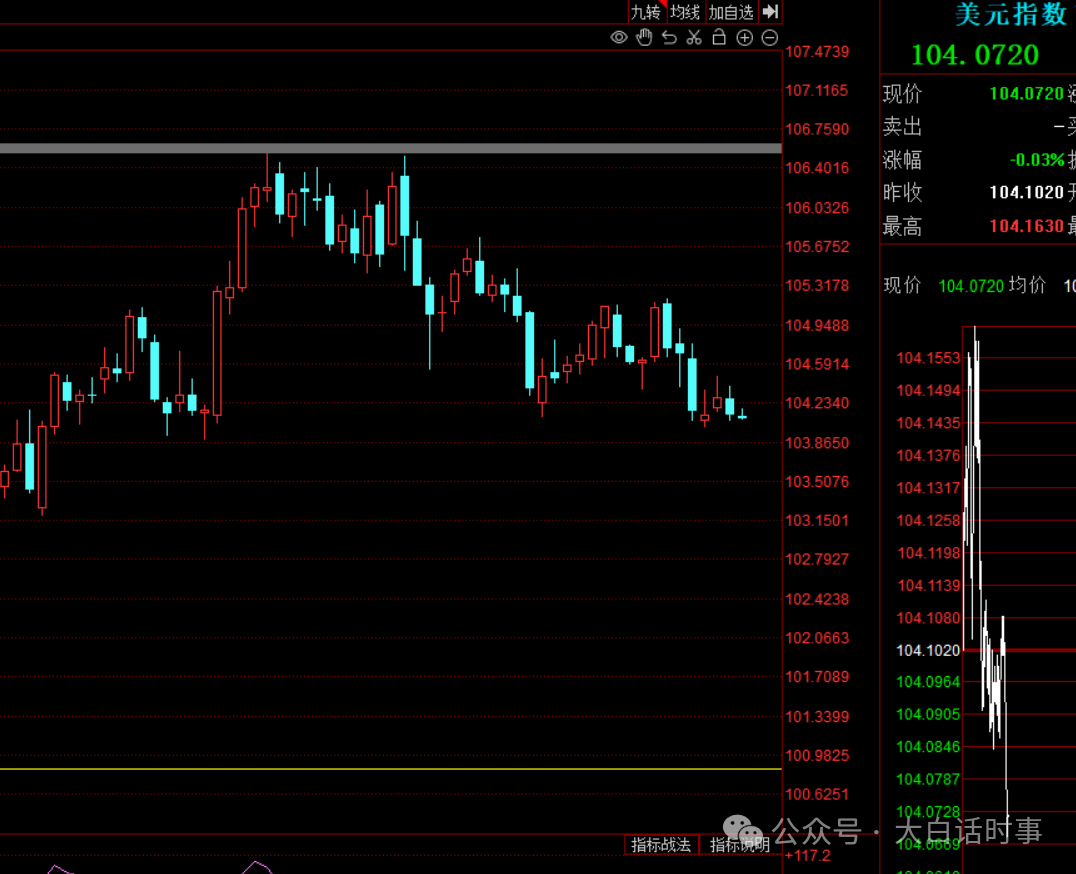The image size is (1076, 874).
Task: Click the 均价 label above intraday chart
Action: 1027,285
